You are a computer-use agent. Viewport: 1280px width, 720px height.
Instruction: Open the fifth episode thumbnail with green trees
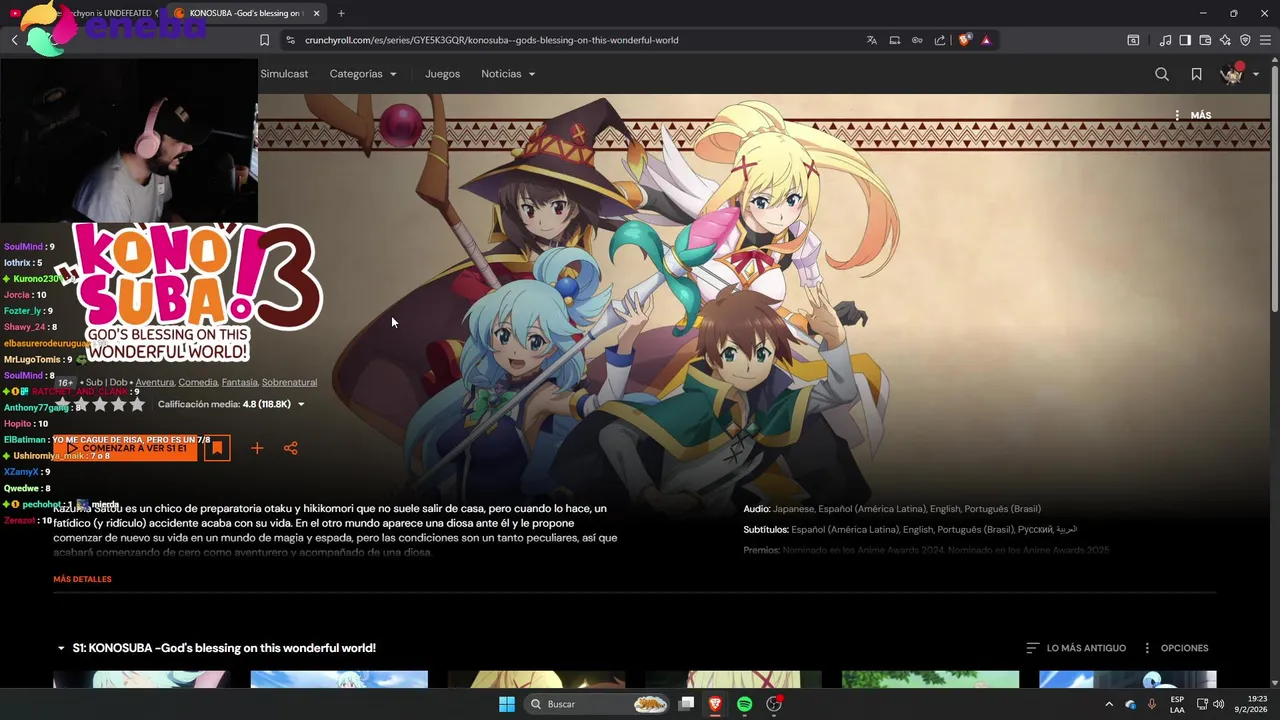[930, 679]
